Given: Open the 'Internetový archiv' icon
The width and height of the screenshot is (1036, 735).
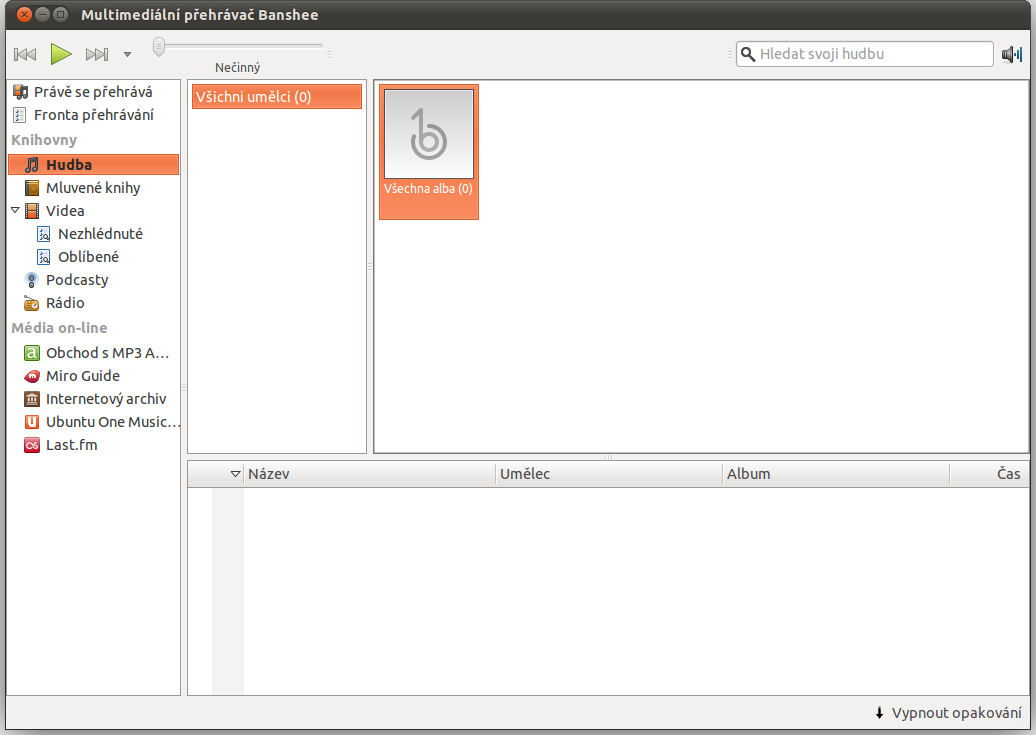Looking at the screenshot, I should click(x=32, y=399).
